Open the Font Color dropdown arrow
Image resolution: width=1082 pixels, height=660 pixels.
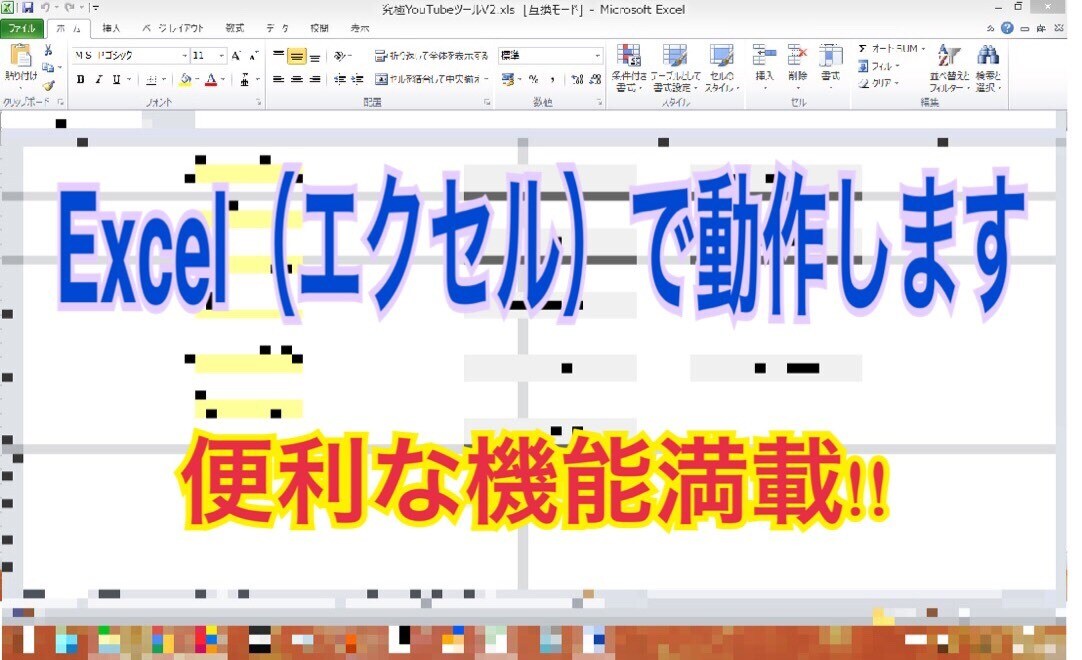[x=223, y=80]
